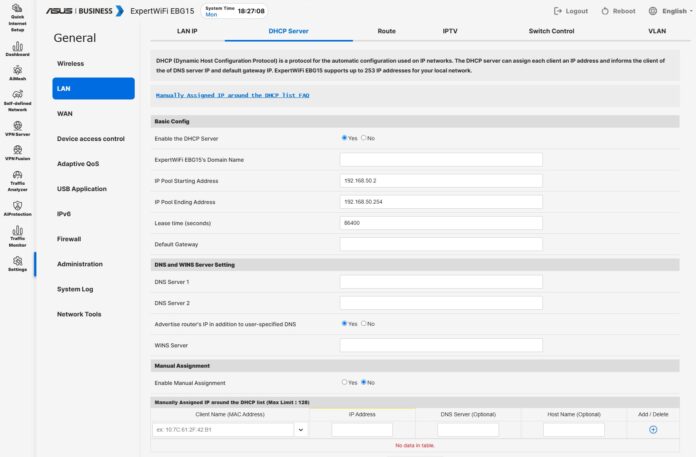Open Self-defined Network section
This screenshot has width=696, height=457.
17,99
